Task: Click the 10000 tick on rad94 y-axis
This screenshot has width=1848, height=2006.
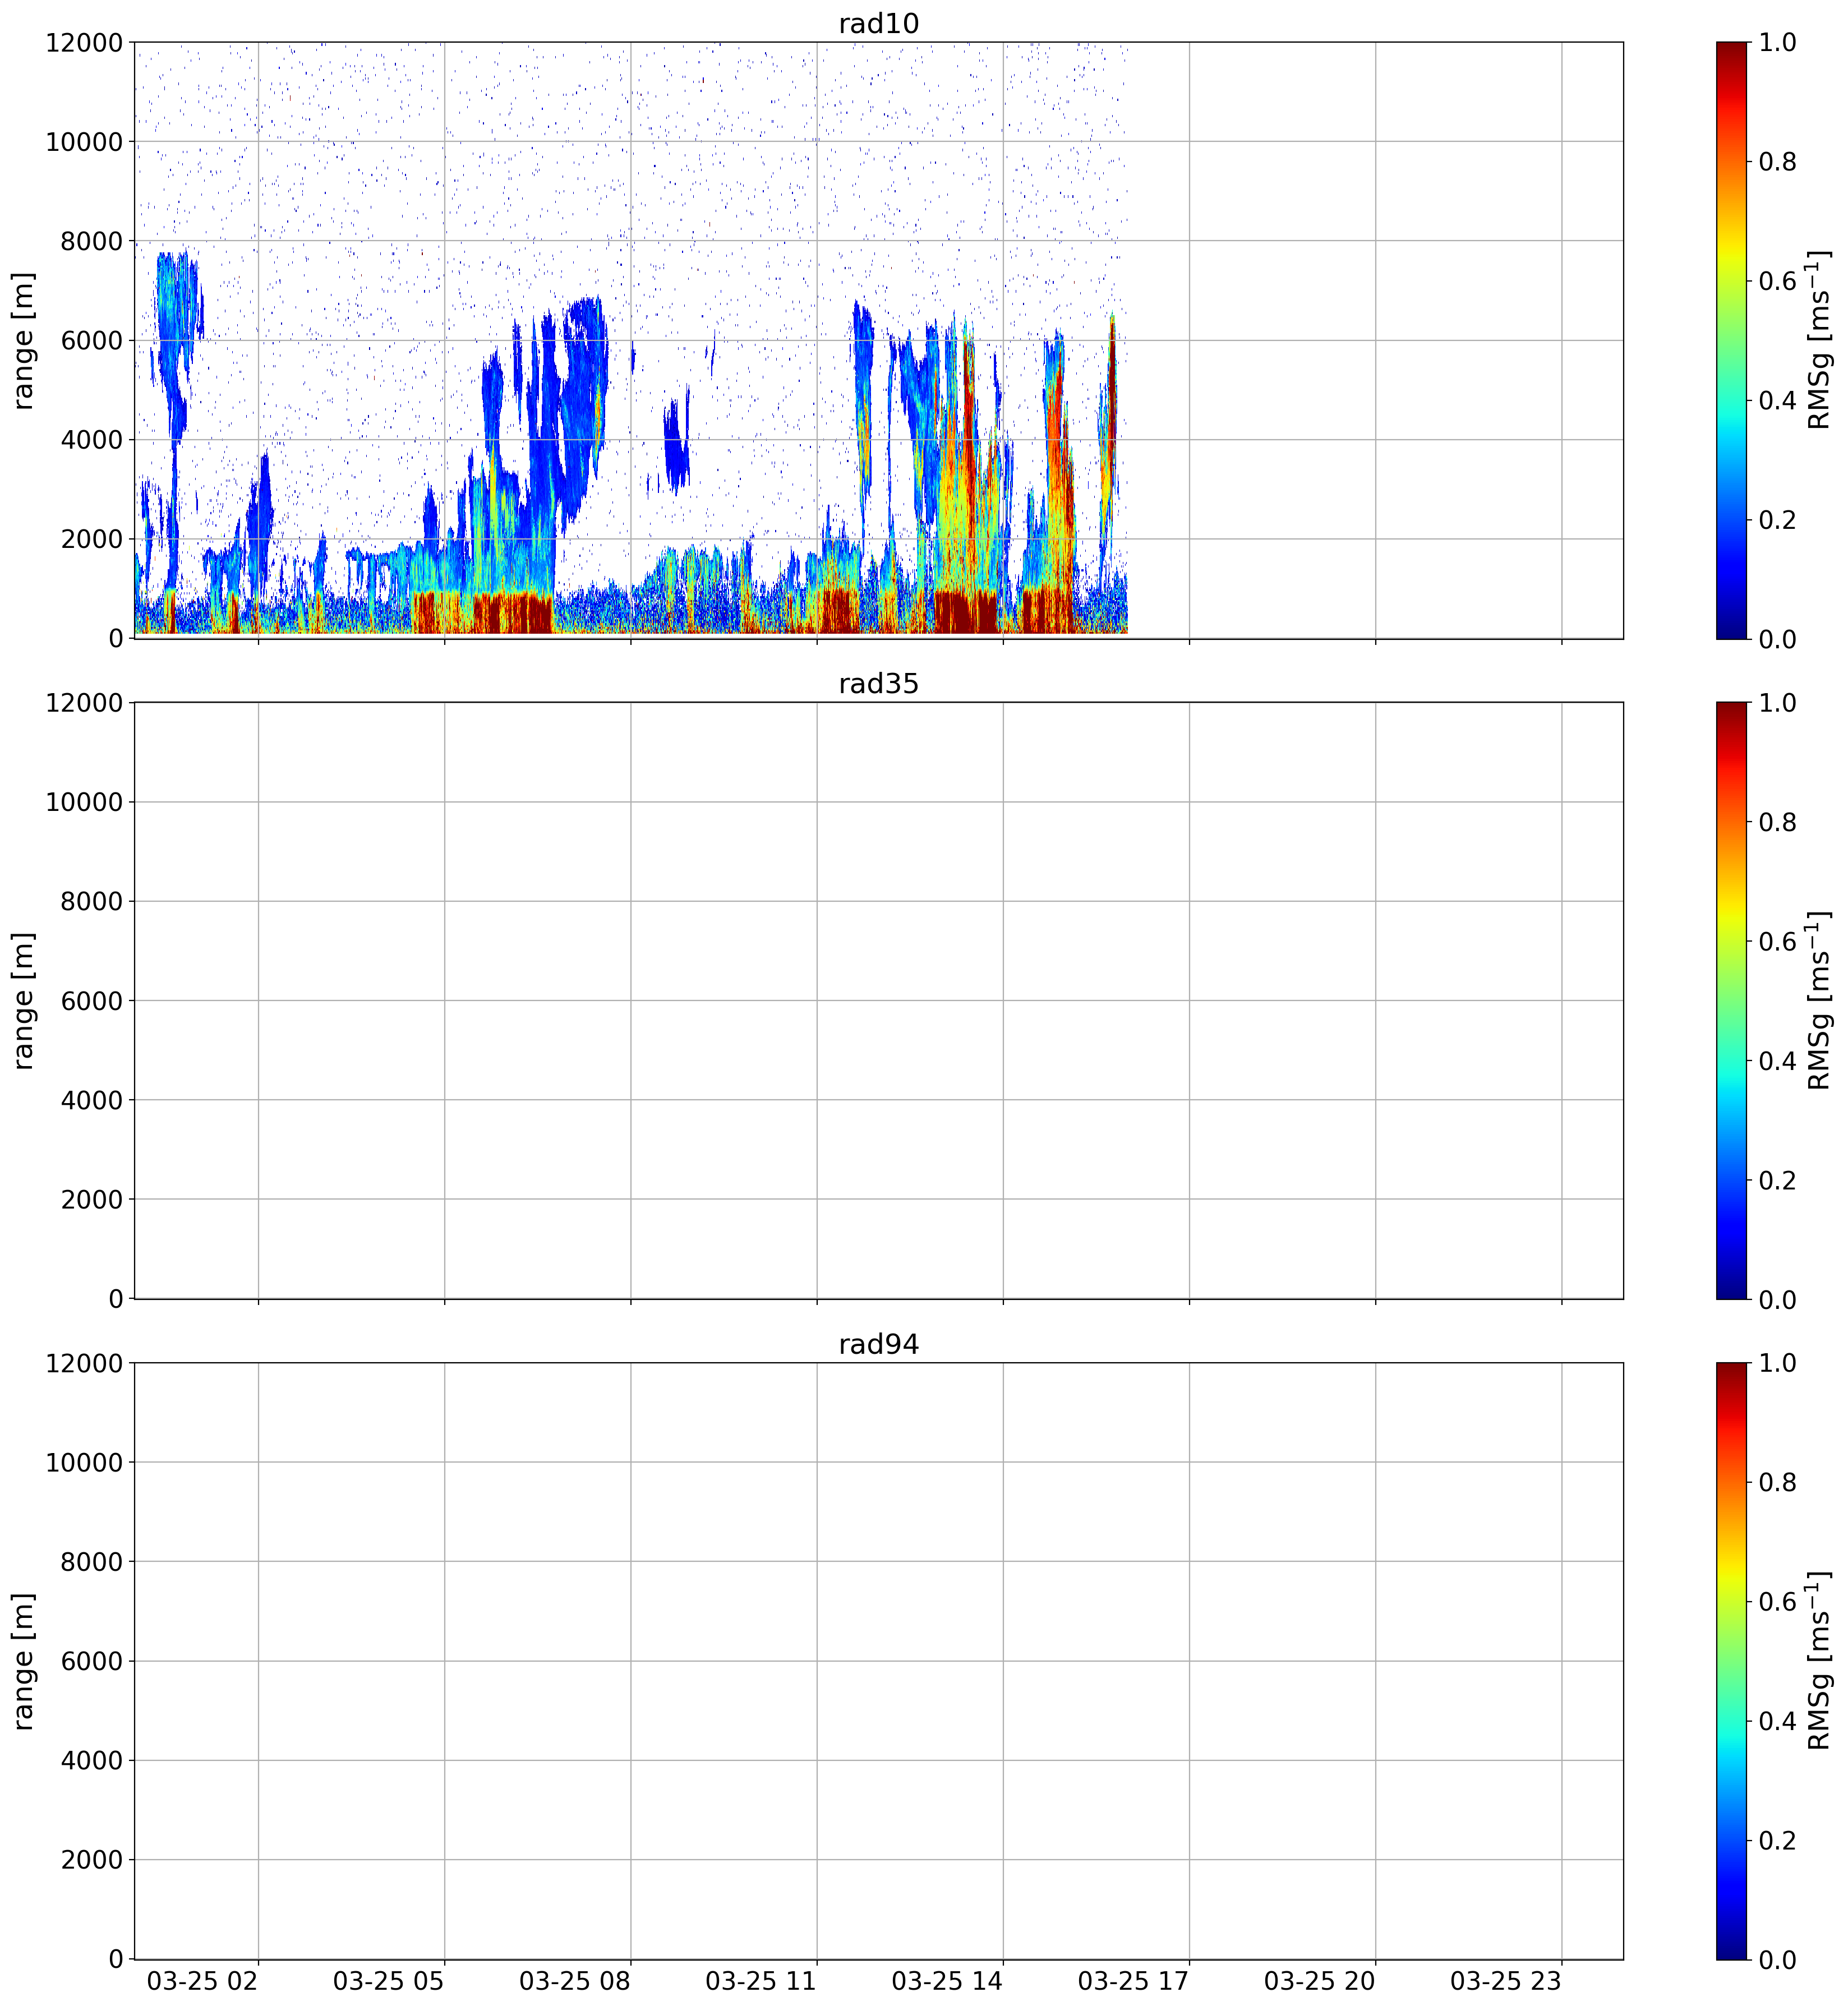Action: tap(84, 1463)
